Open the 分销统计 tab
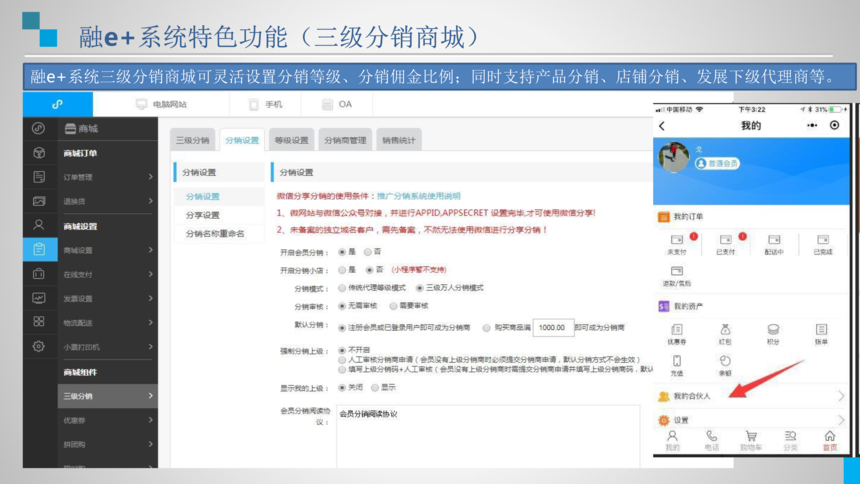The image size is (860, 484). (x=398, y=141)
